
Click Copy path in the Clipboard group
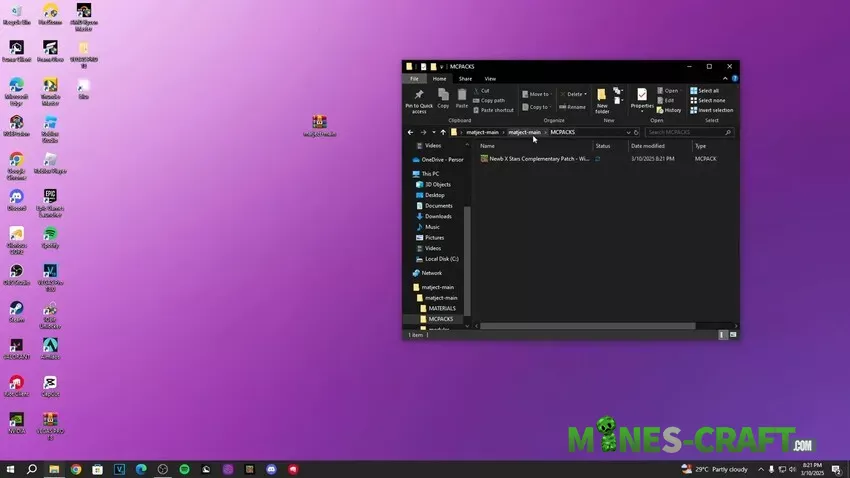point(492,100)
